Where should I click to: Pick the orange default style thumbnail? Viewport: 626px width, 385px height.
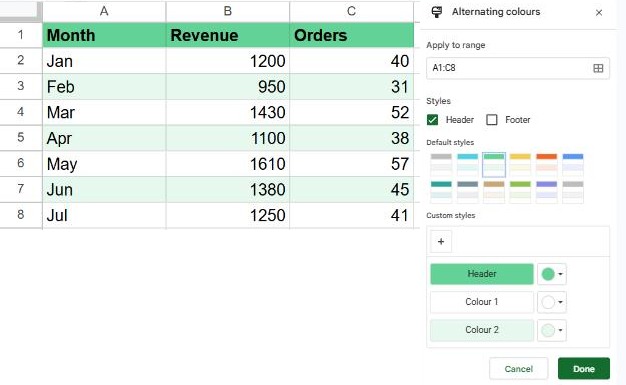click(547, 165)
